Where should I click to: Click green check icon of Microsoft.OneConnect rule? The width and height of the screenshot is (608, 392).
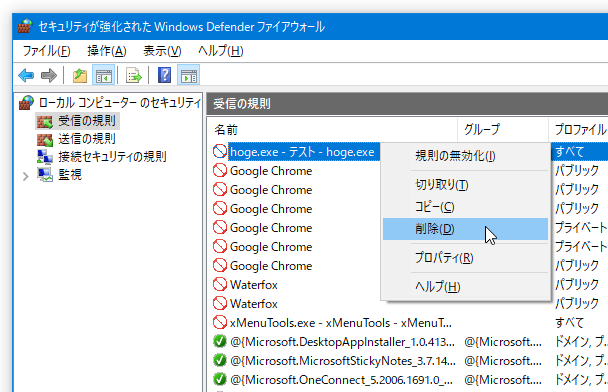click(x=219, y=379)
